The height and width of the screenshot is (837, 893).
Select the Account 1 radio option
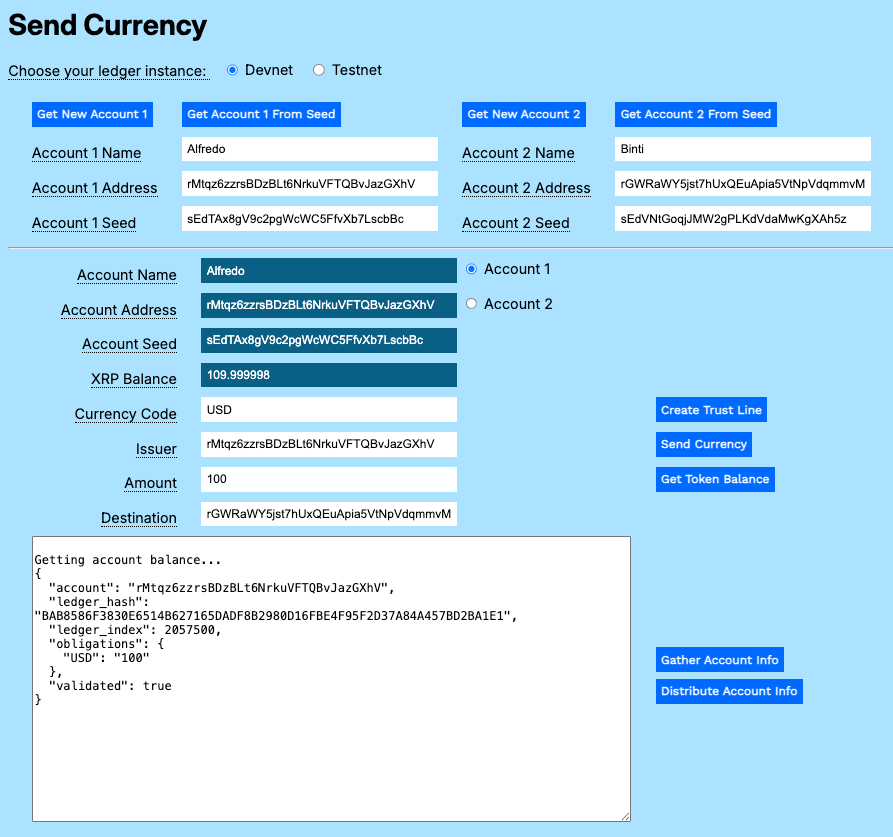pos(471,268)
